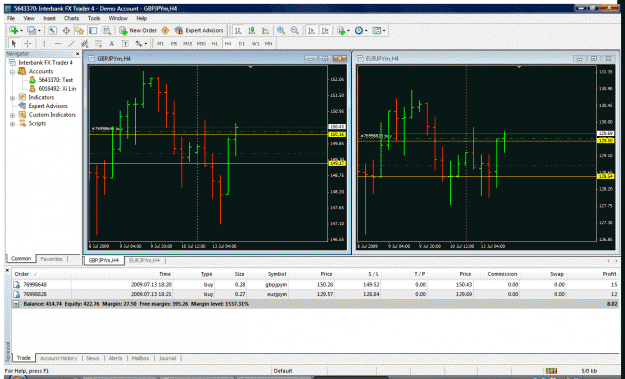Toggle Expert Advisors on or off
Image resolution: width=625 pixels, height=379 pixels.
pos(199,31)
